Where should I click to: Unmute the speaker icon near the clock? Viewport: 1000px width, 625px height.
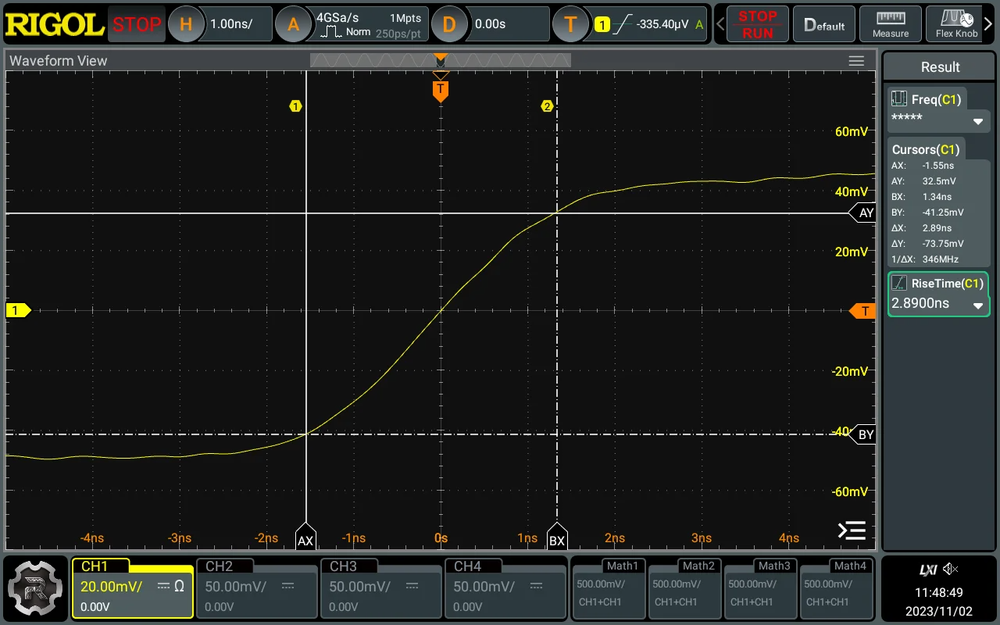tap(950, 571)
